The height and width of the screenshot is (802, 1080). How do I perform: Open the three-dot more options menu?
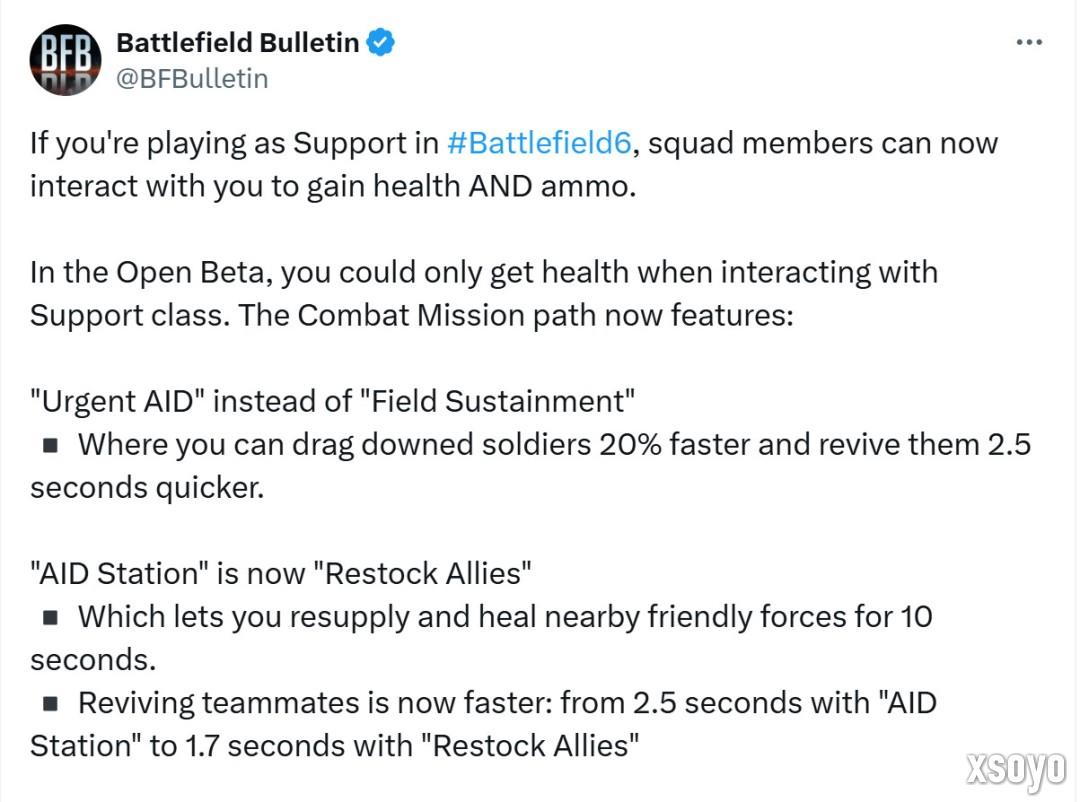1029,43
